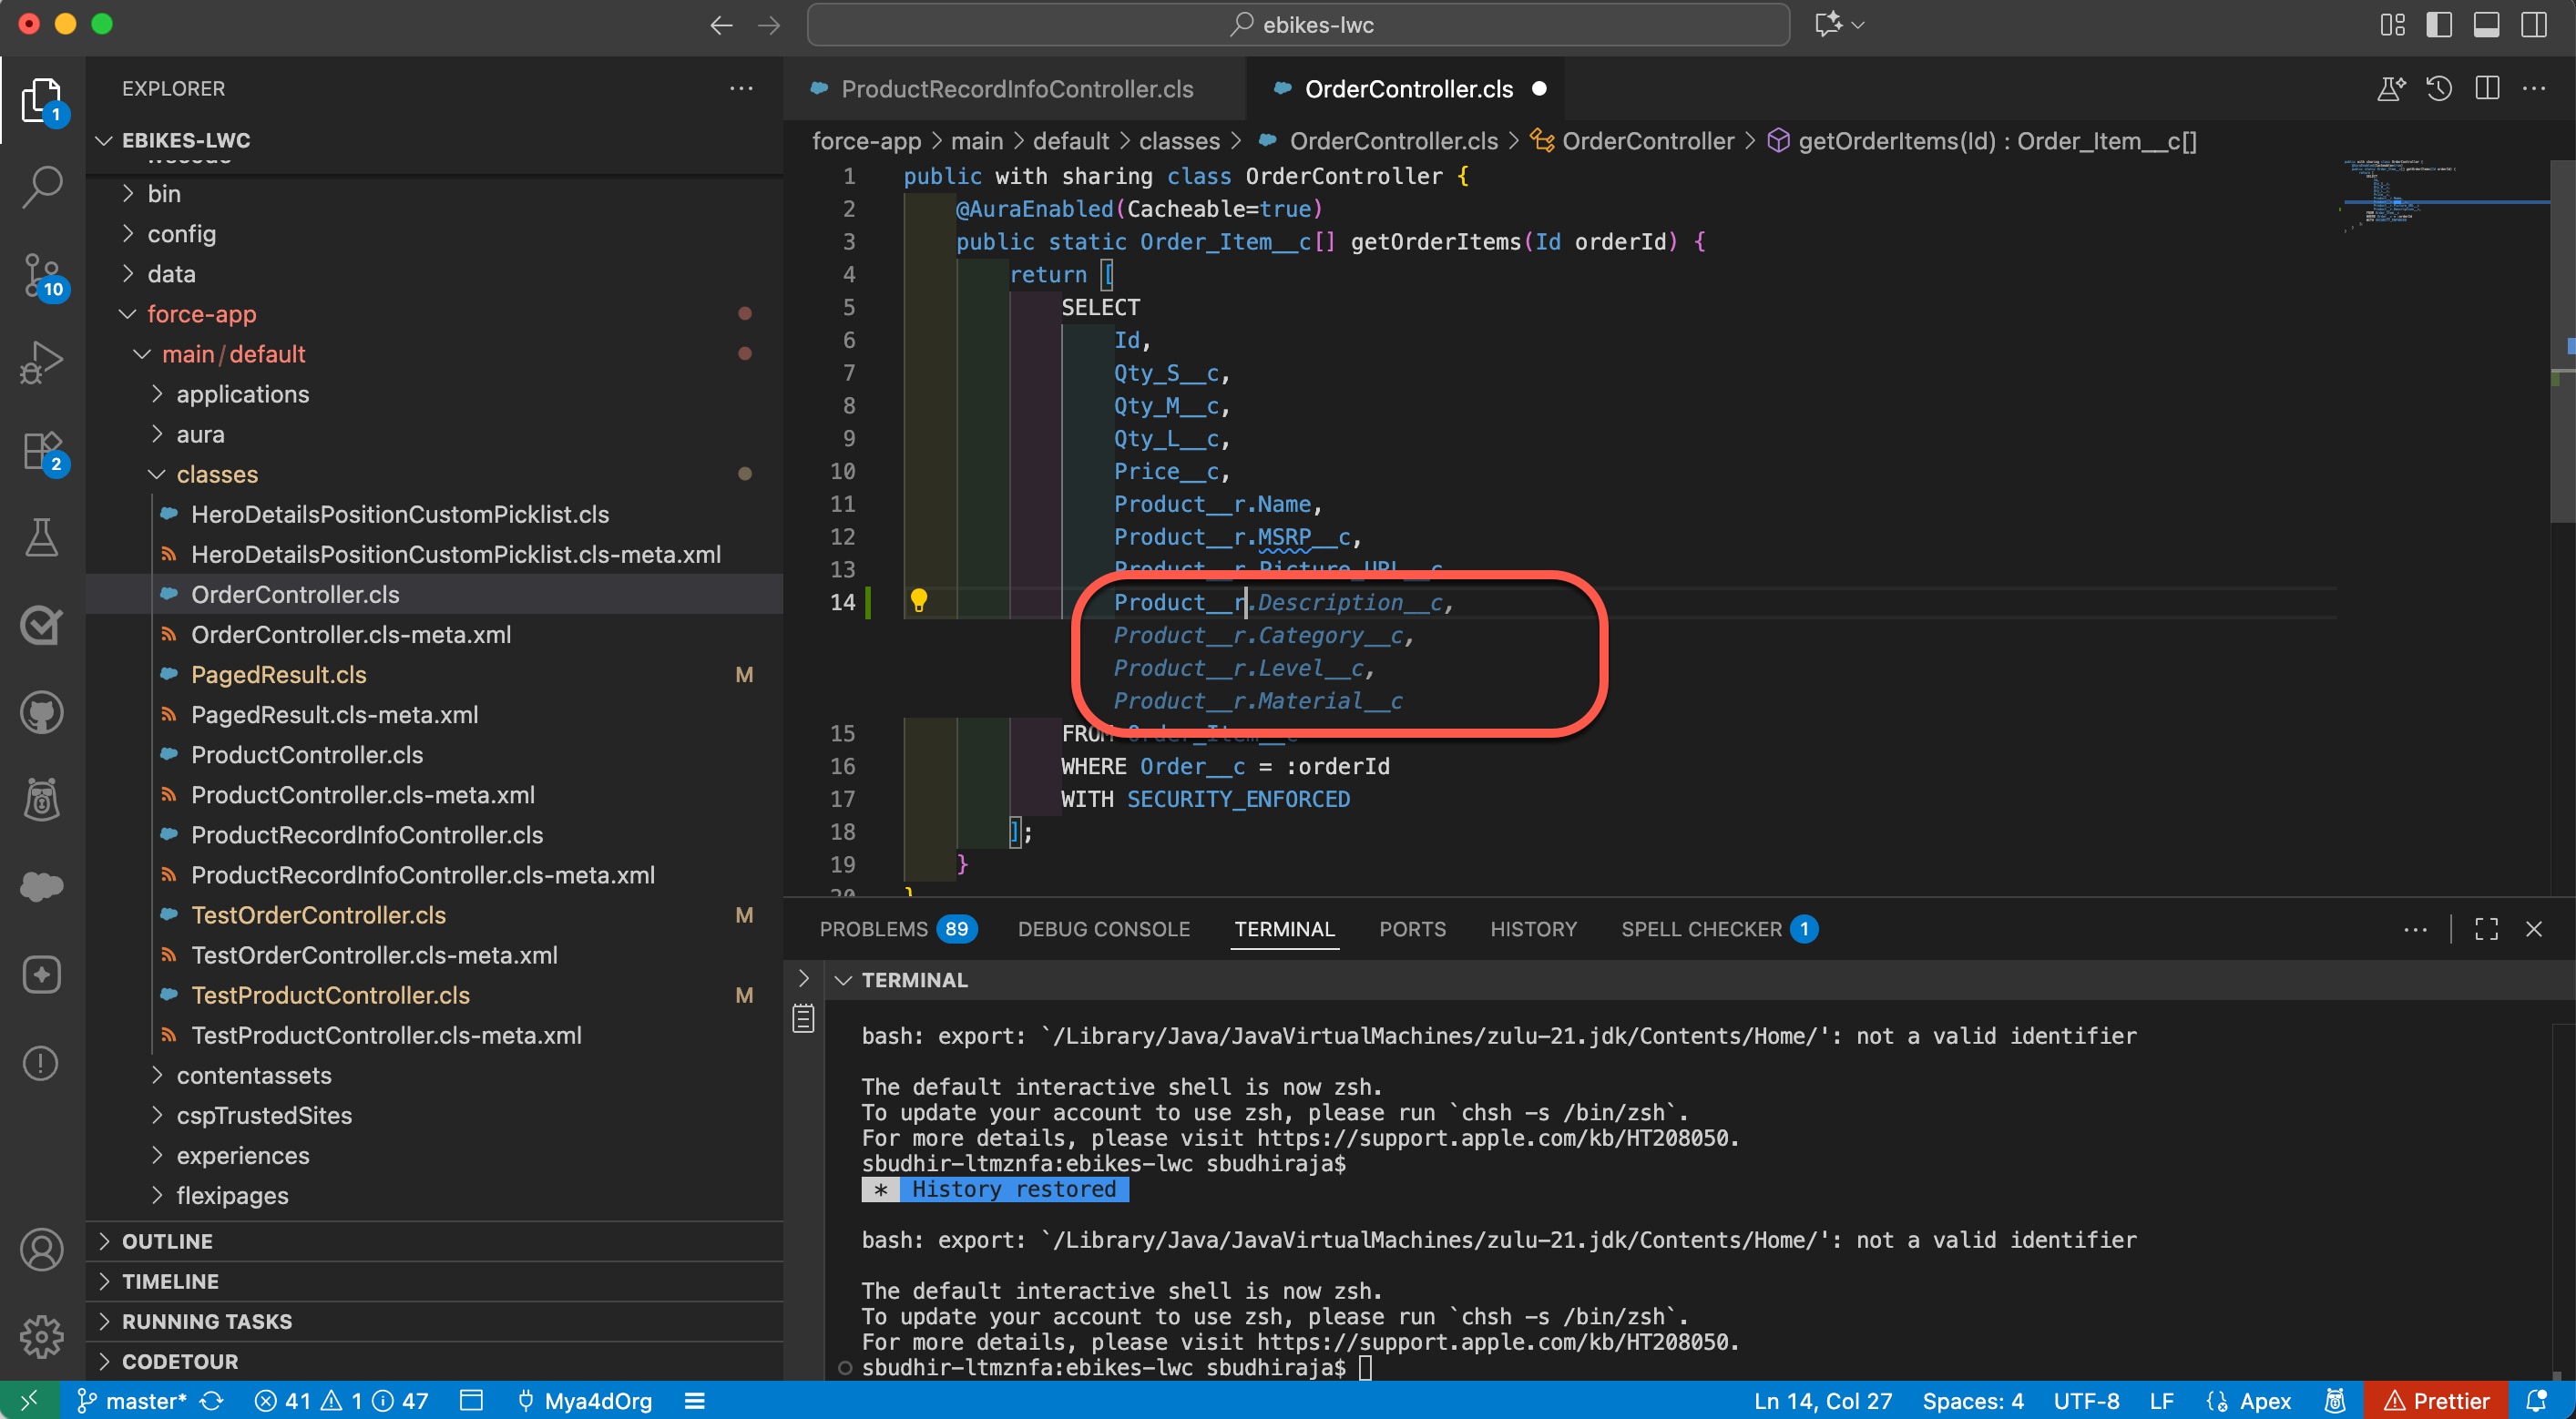Switch to the PROBLEMS panel tab

click(873, 929)
